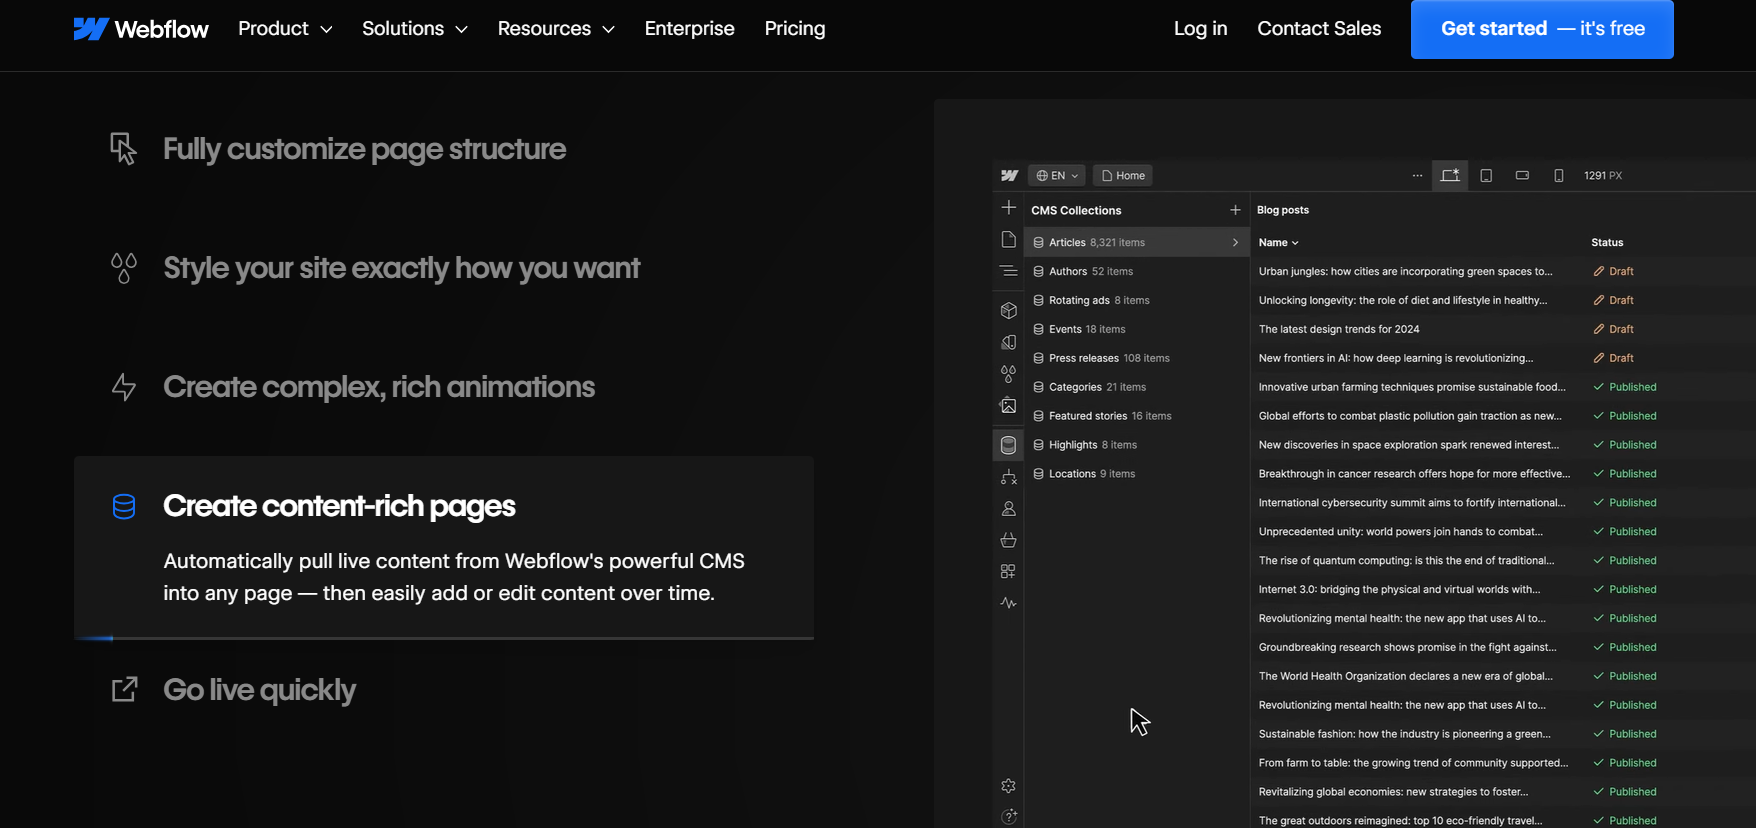Expand the Articles collection chevron

pos(1235,242)
